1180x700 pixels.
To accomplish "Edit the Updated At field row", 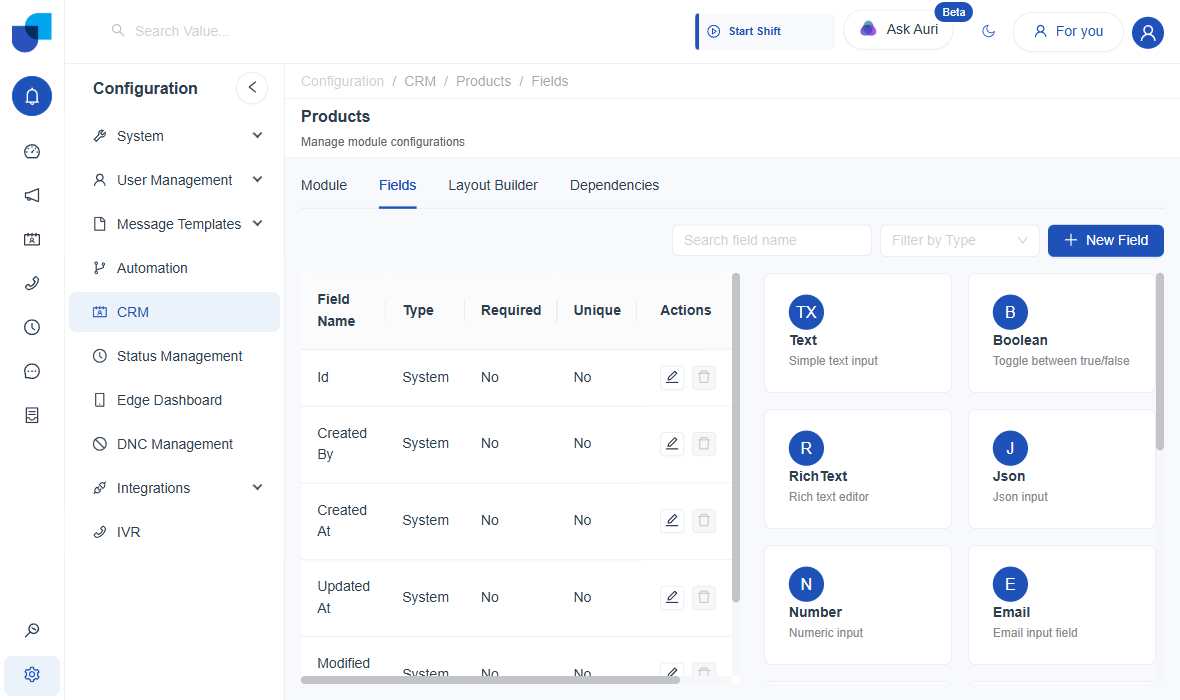I will click(x=672, y=597).
